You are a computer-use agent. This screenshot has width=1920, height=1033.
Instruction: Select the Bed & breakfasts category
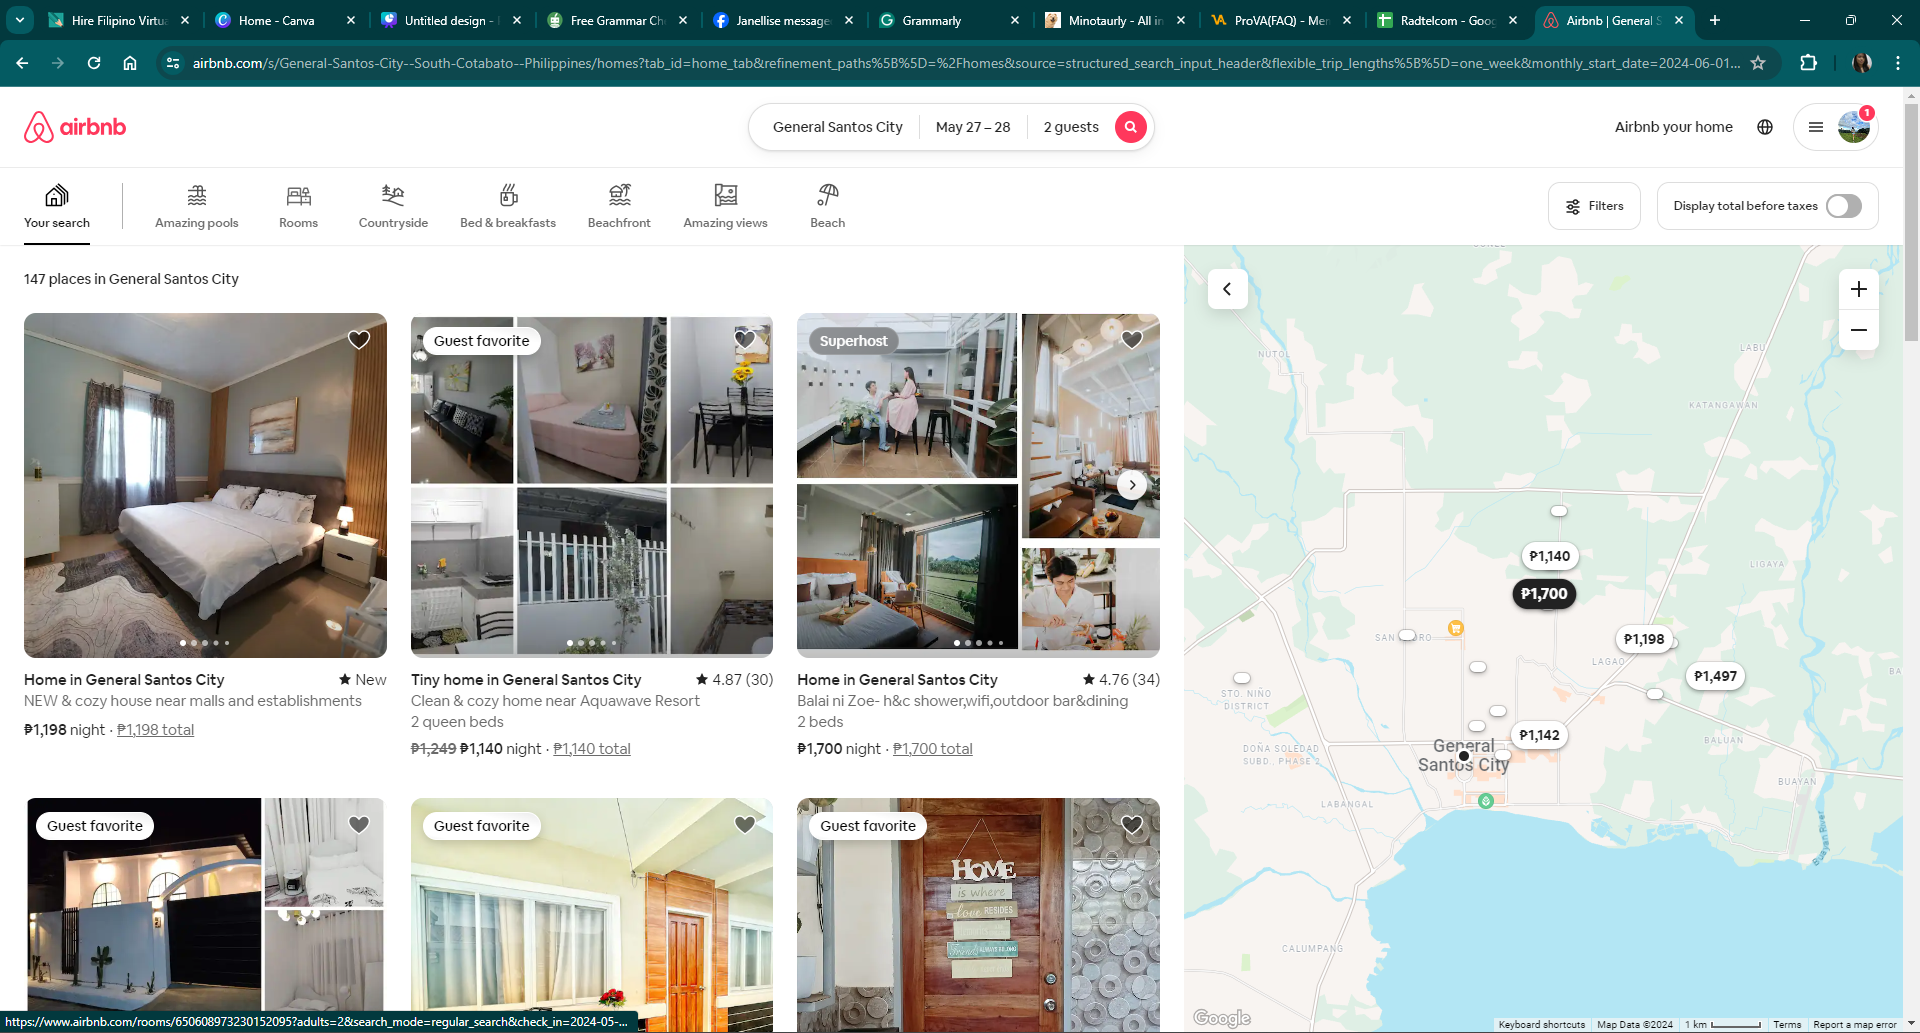pos(508,207)
